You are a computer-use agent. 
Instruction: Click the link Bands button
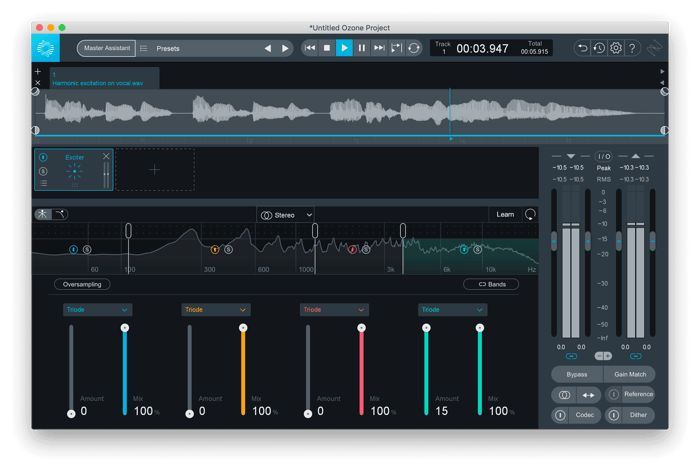[491, 284]
